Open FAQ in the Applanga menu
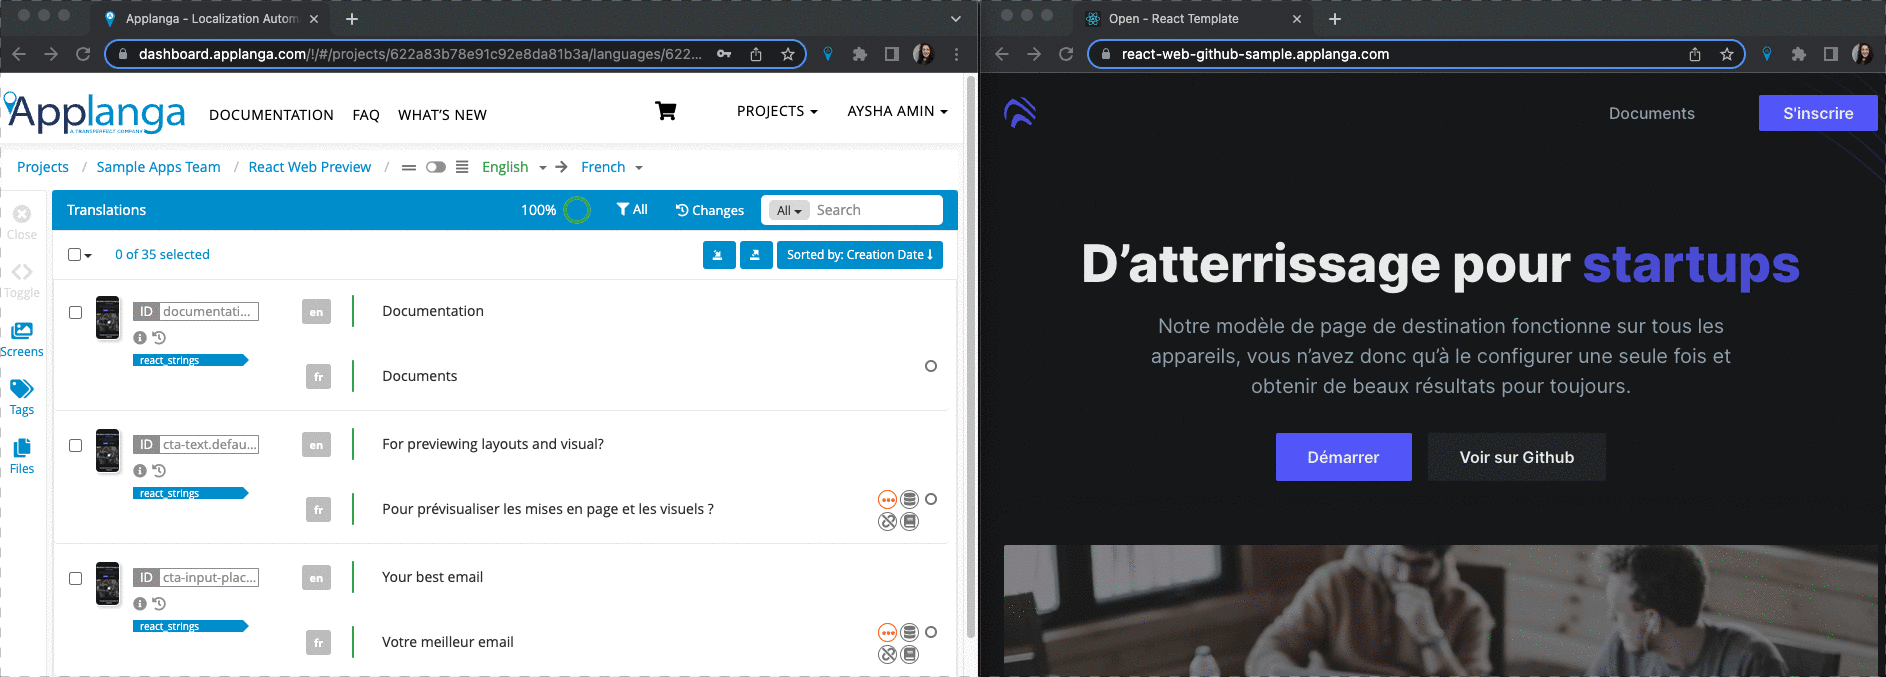 pyautogui.click(x=366, y=115)
